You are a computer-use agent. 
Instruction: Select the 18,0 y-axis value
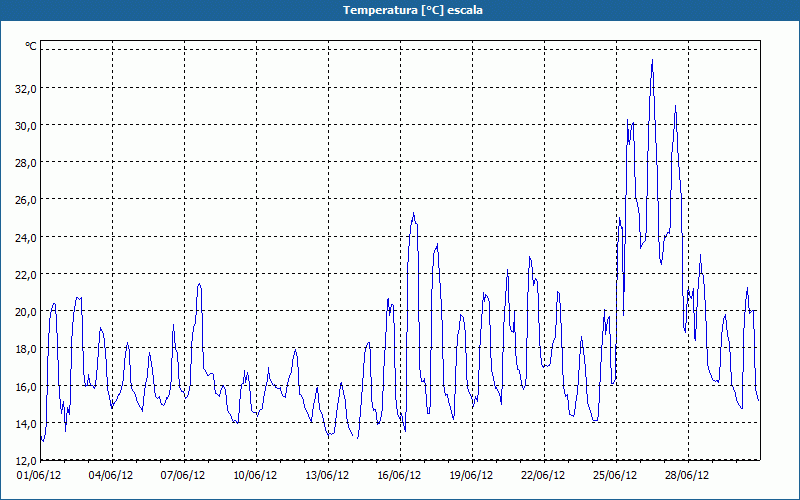click(26, 349)
